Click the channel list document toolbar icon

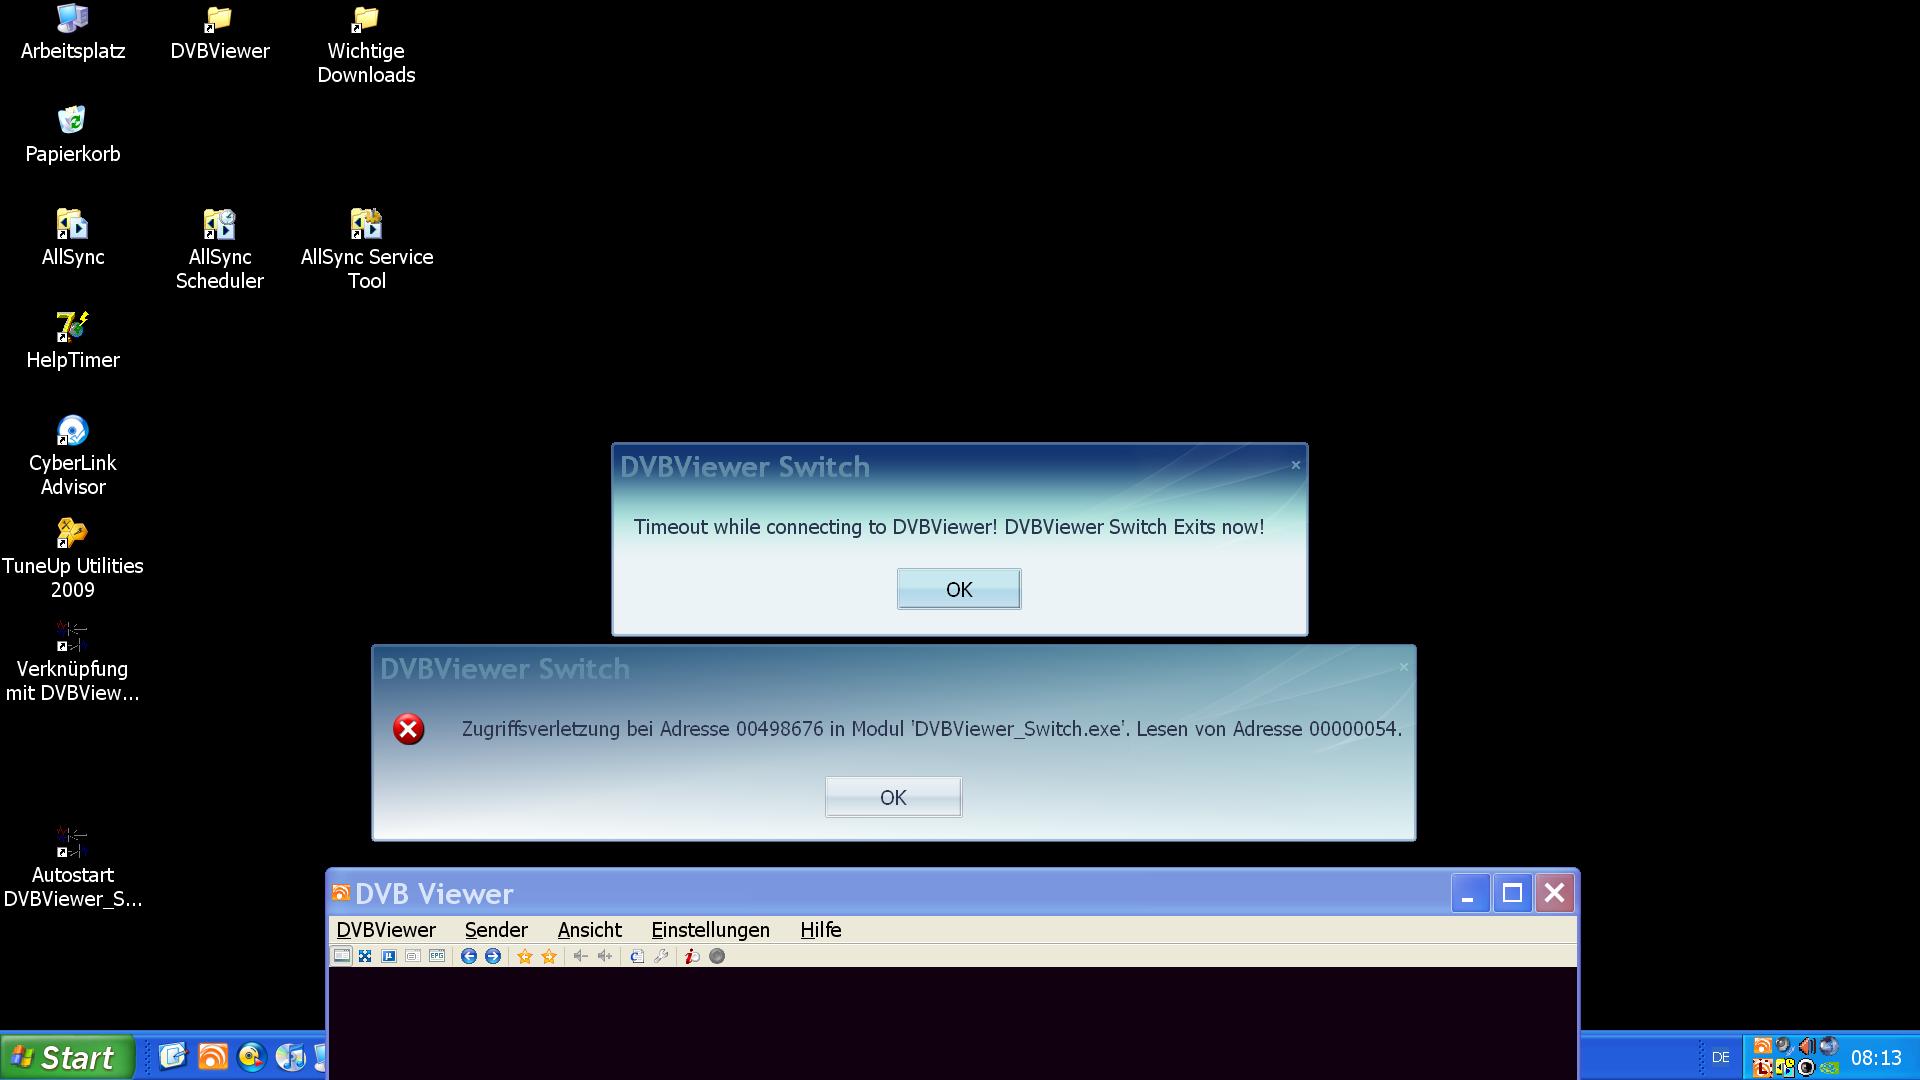click(636, 956)
